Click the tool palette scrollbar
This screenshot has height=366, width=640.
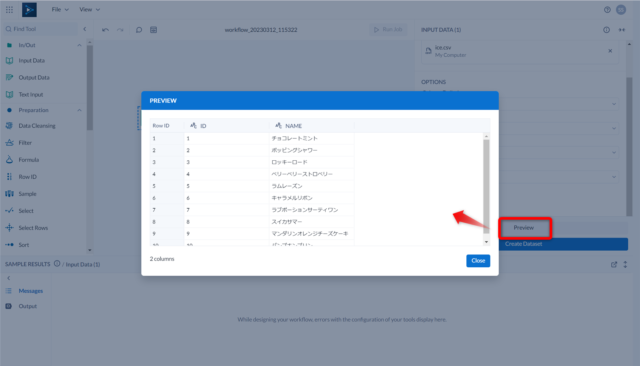coord(90,88)
